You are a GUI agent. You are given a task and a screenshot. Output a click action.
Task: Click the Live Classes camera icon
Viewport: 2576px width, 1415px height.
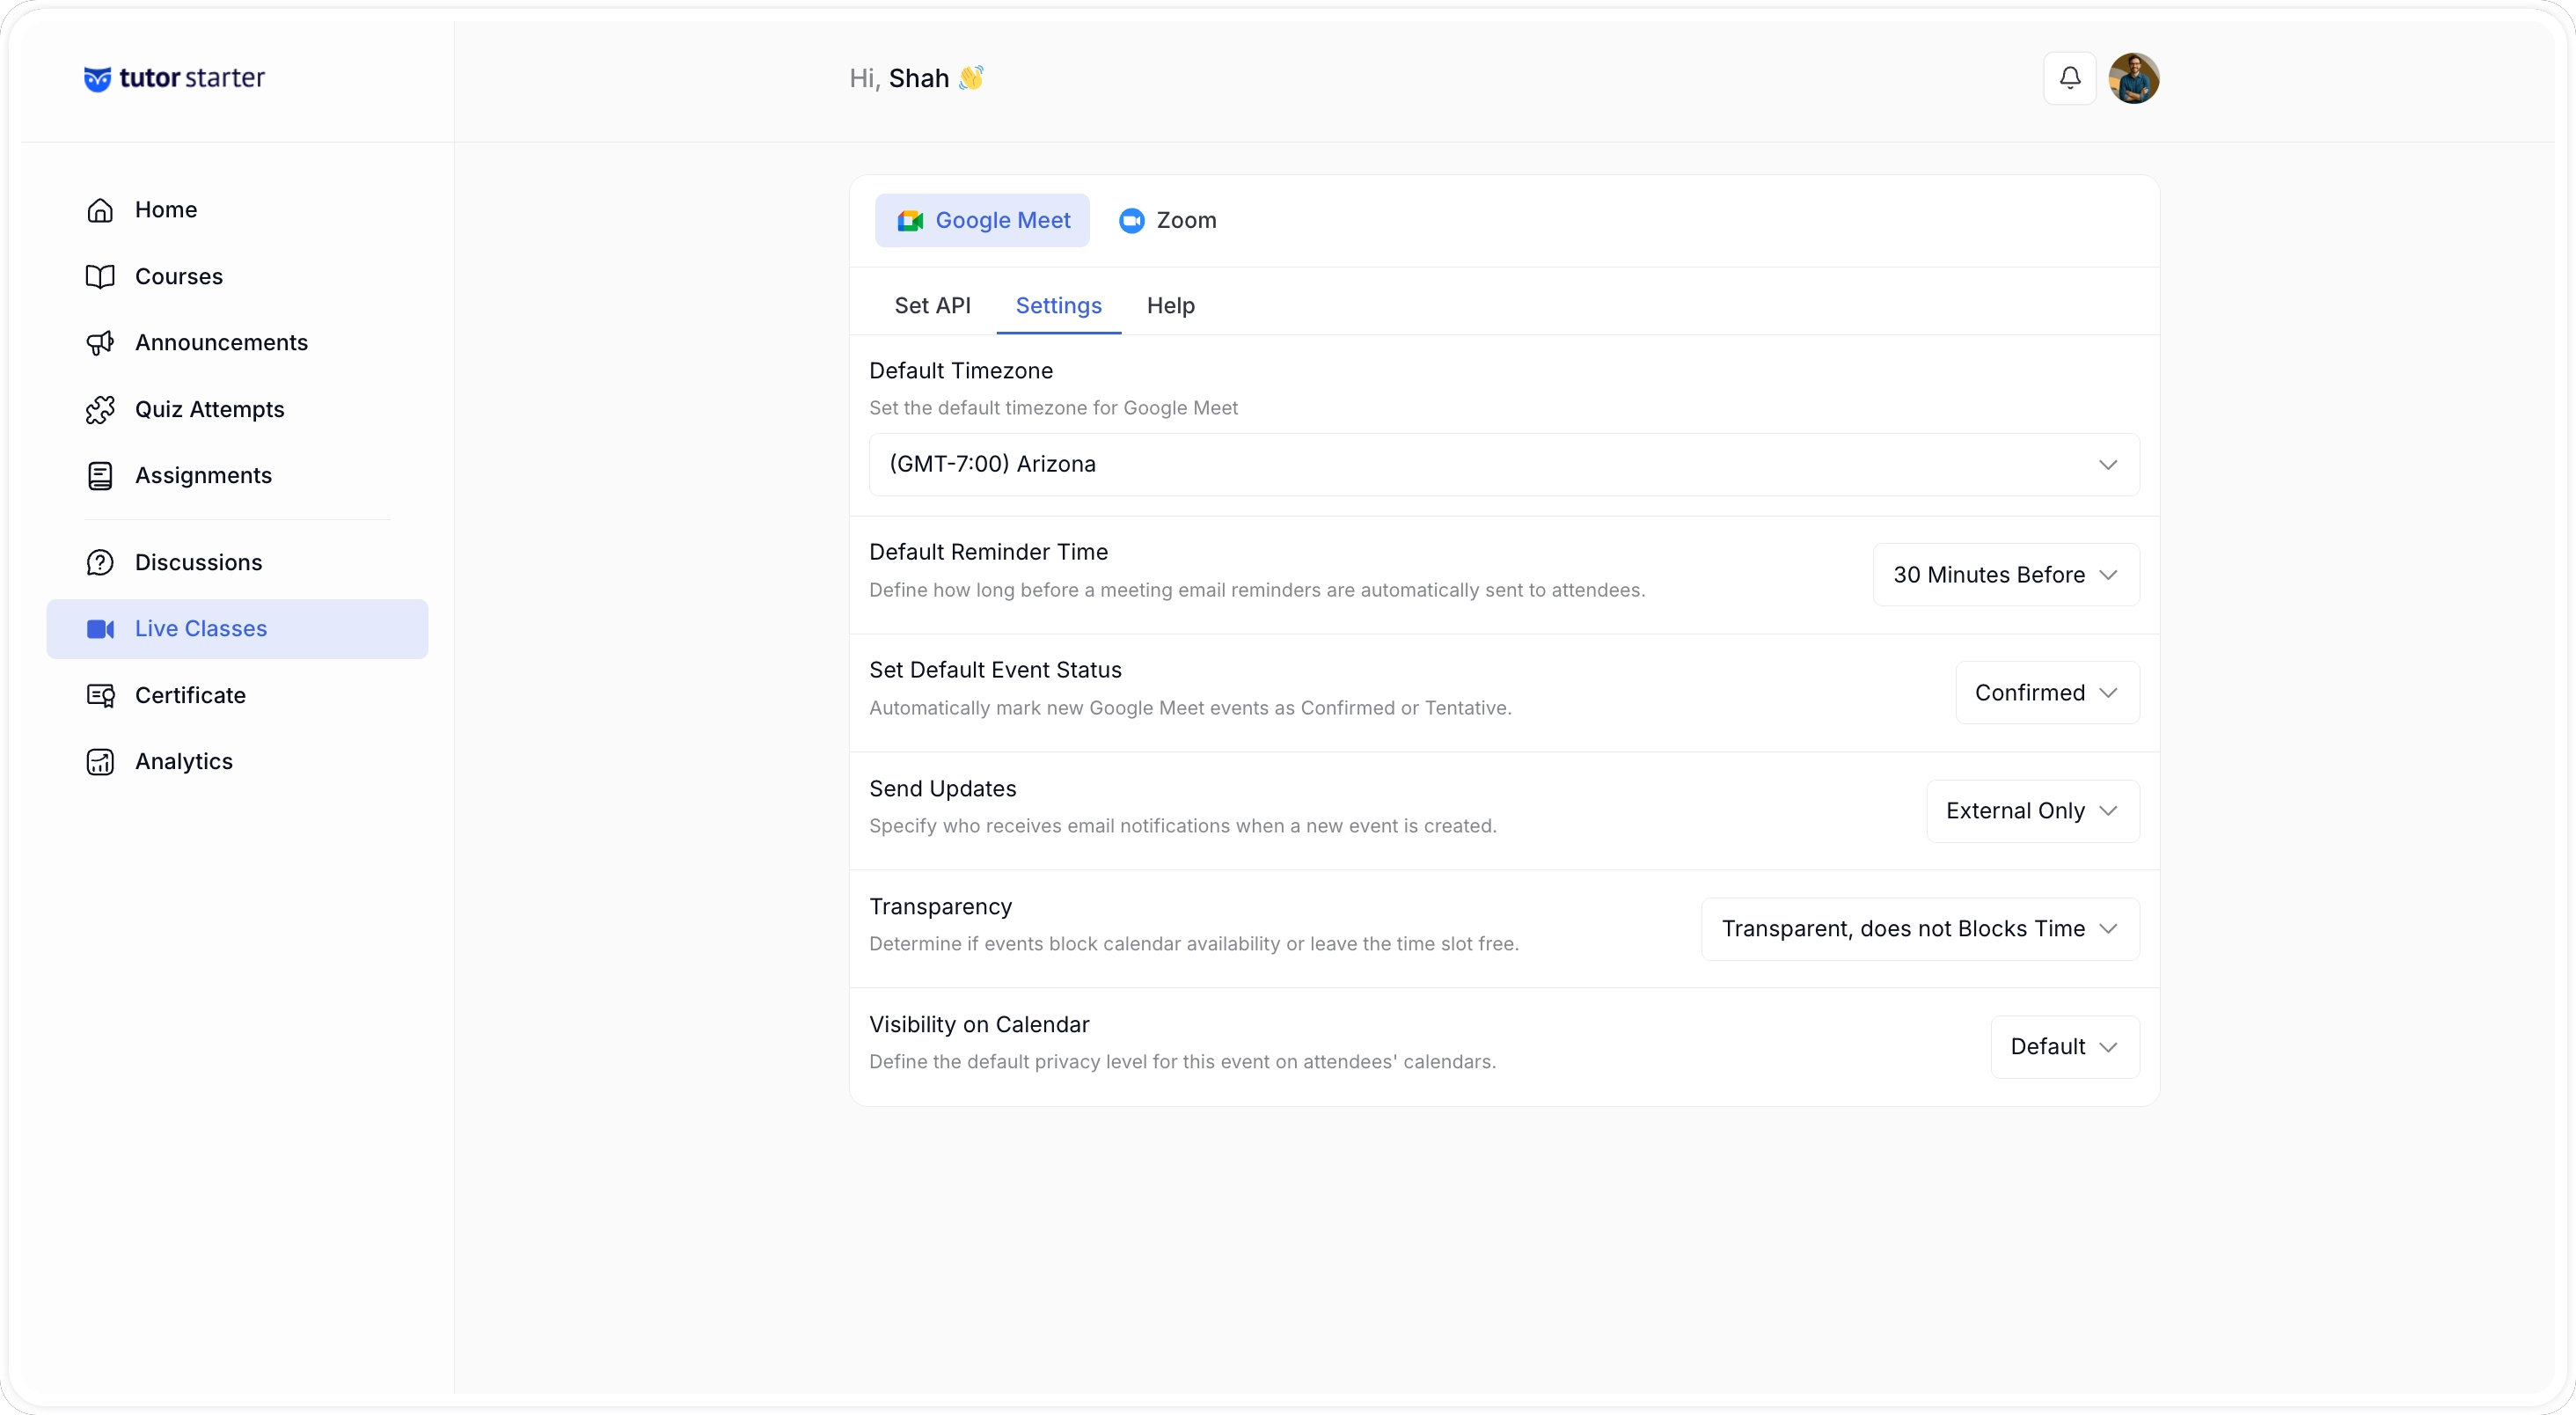point(100,629)
